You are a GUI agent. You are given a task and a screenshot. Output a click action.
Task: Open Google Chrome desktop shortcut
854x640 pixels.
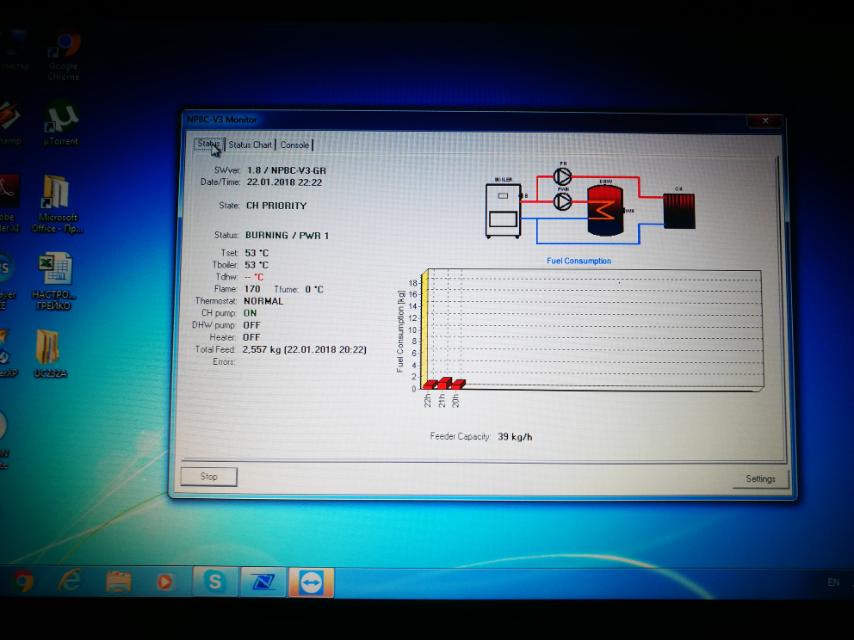point(65,50)
